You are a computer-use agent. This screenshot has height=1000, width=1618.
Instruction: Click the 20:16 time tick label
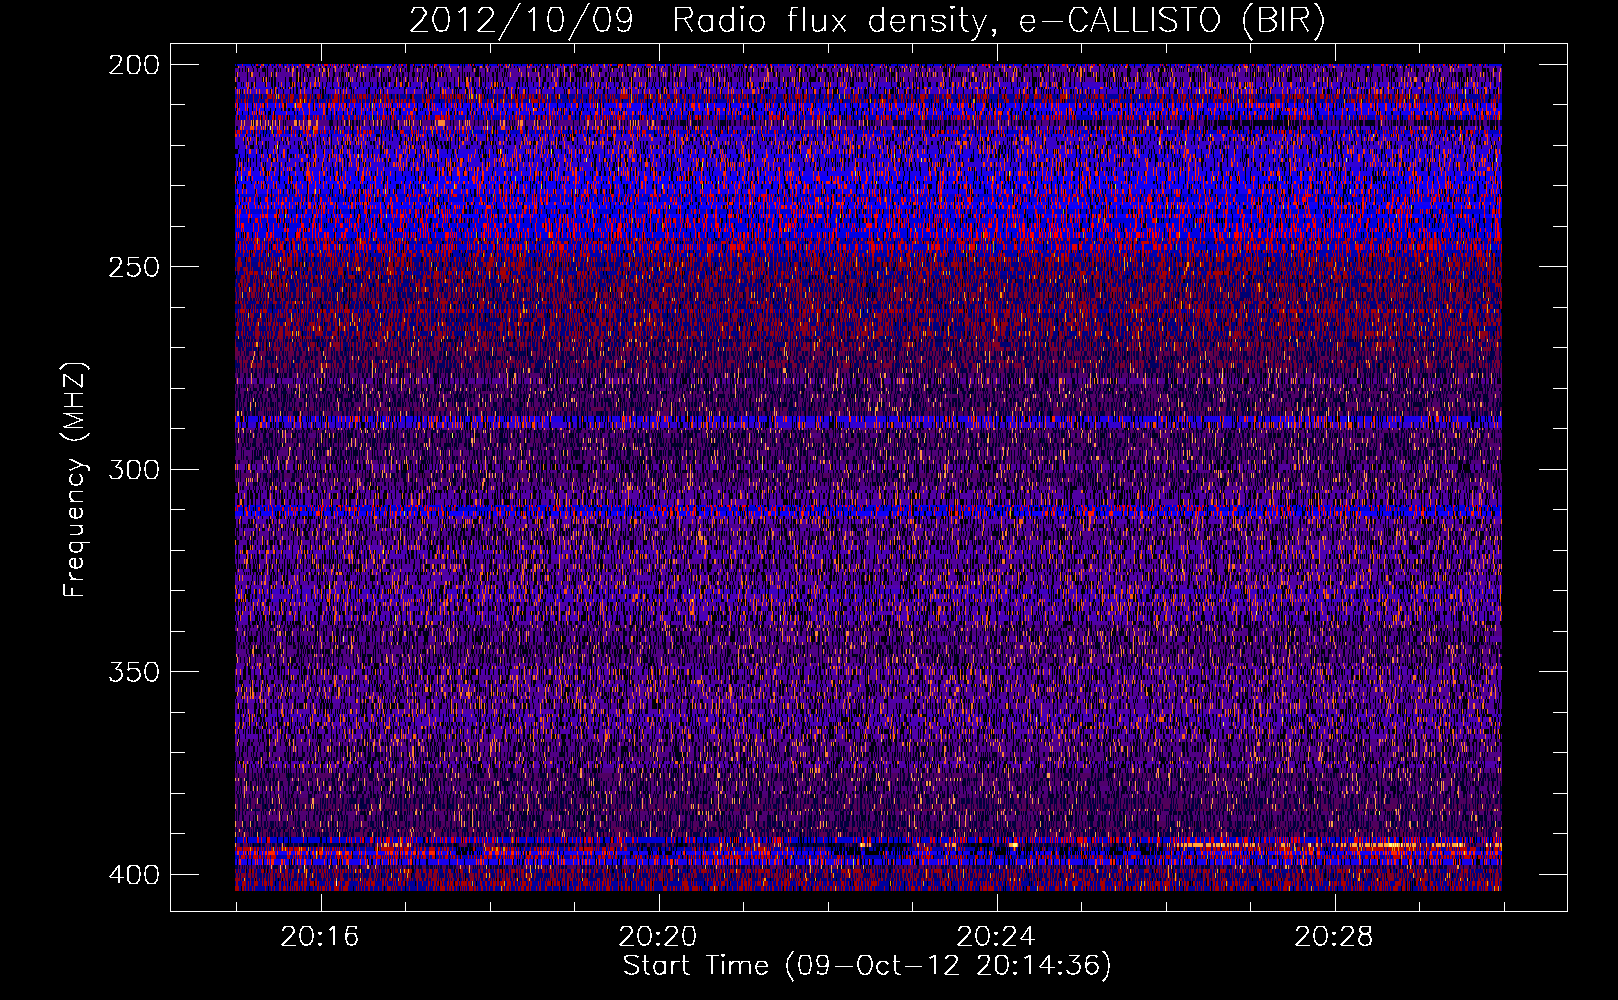tap(320, 937)
